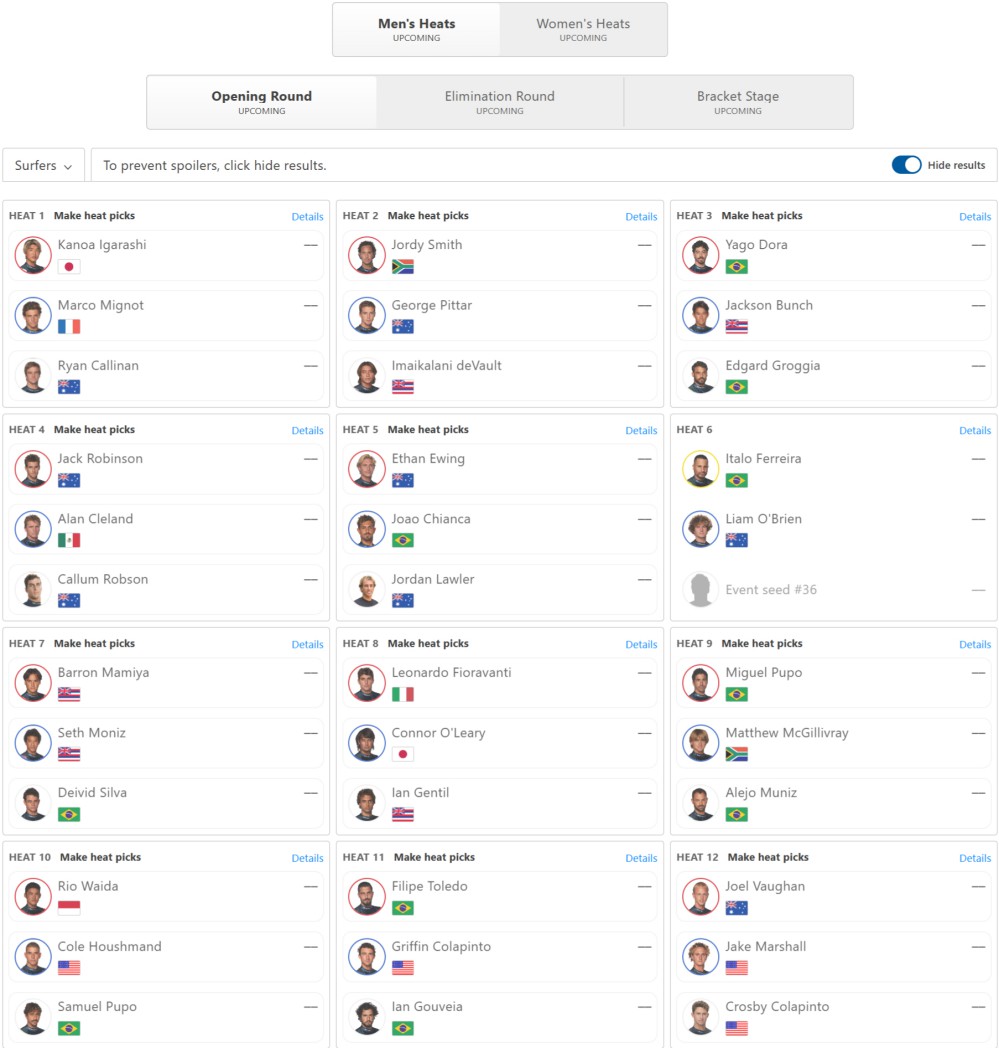Open the Bracket Stage tab
The height and width of the screenshot is (1048, 999).
(x=738, y=102)
